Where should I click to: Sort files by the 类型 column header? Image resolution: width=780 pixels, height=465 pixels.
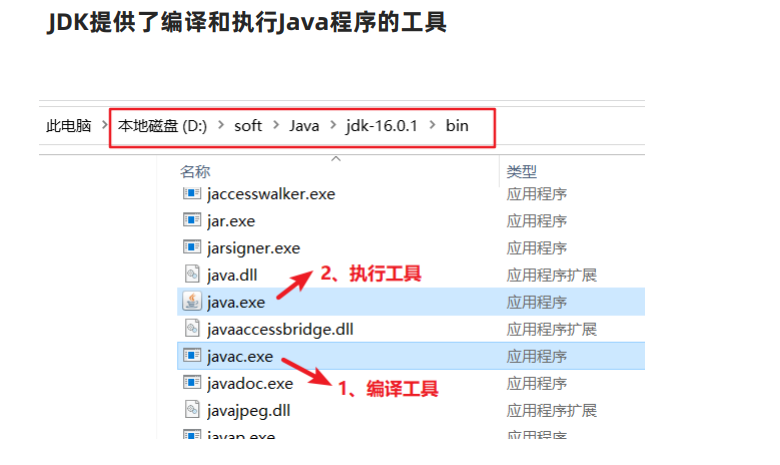(x=521, y=172)
